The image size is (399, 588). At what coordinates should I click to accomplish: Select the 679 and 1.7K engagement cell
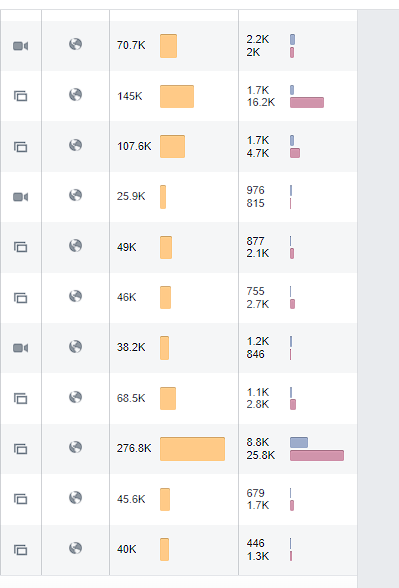coord(298,499)
